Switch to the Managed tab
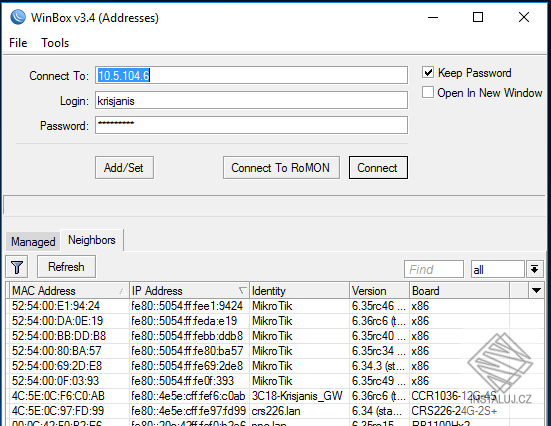The width and height of the screenshot is (551, 426). pyautogui.click(x=33, y=242)
